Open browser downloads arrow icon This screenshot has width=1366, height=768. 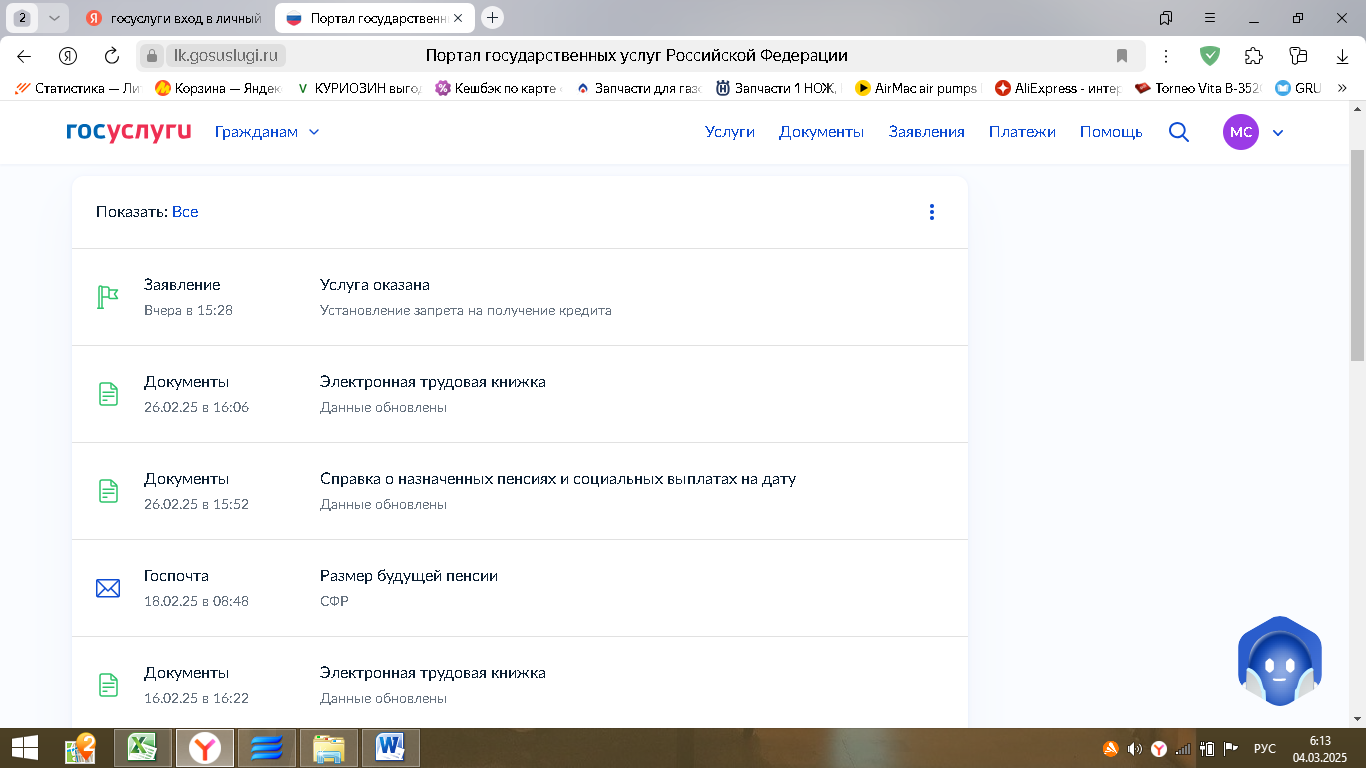coord(1340,56)
